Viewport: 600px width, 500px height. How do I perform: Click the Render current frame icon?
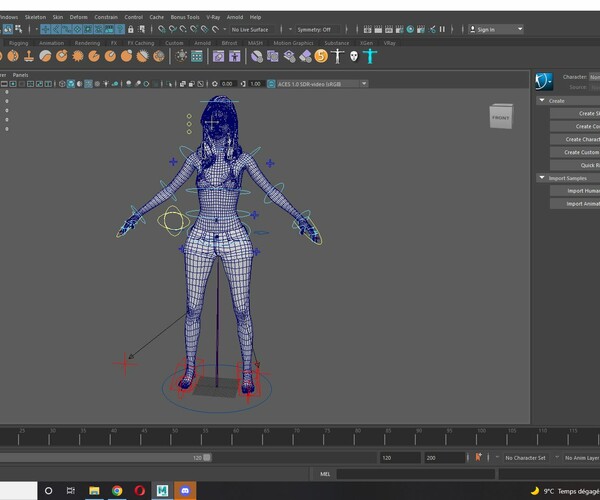[378, 29]
